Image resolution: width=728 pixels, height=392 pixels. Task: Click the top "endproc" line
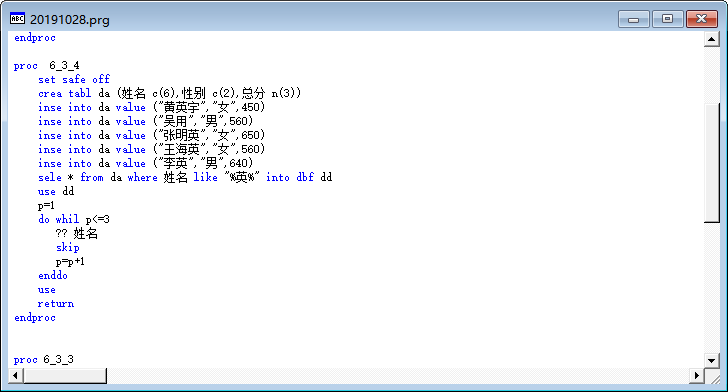(35, 38)
